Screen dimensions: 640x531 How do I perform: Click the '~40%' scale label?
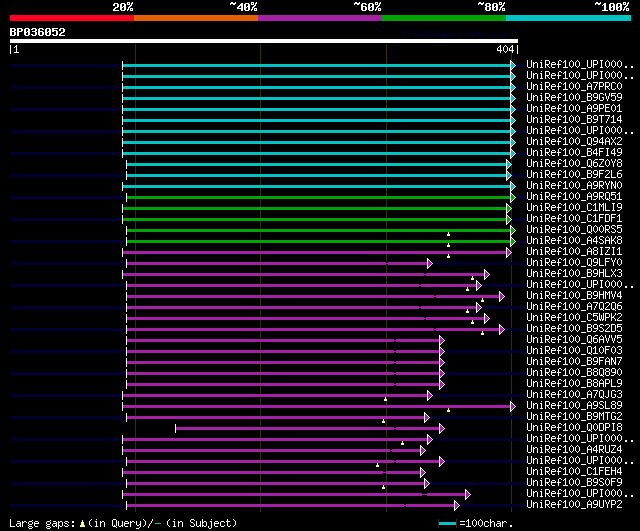pyautogui.click(x=243, y=7)
